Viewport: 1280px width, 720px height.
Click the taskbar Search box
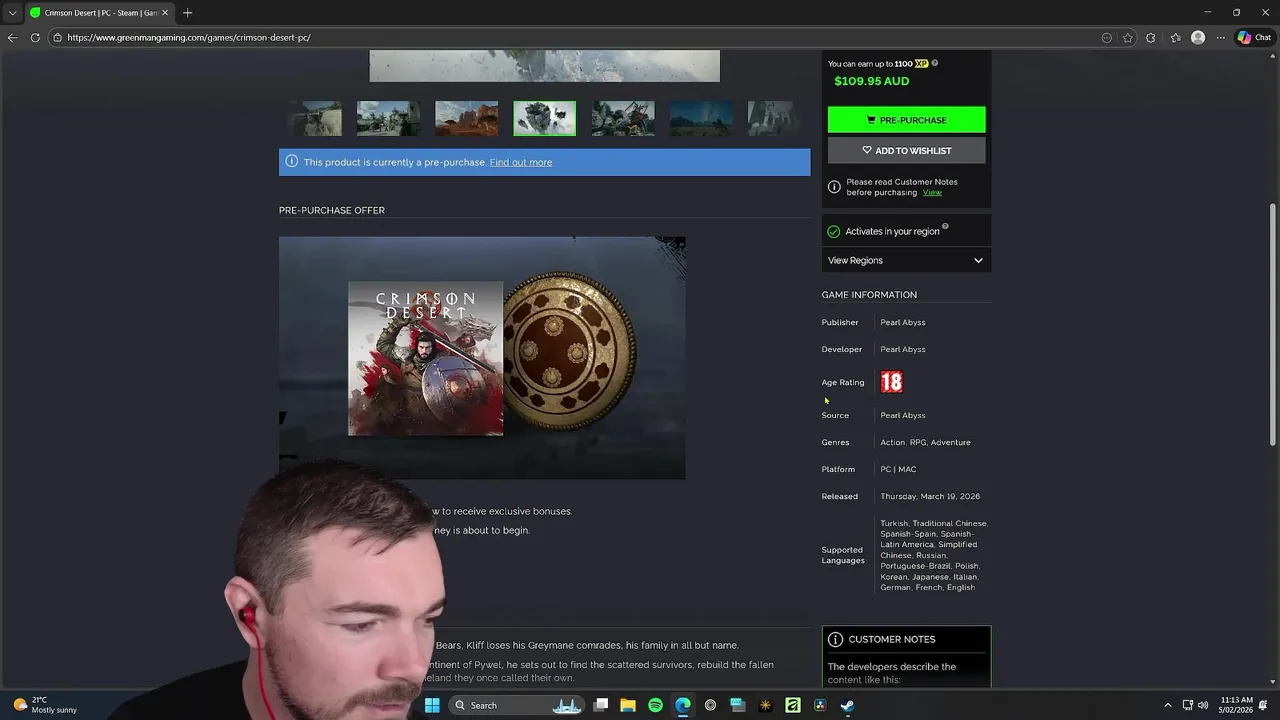pyautogui.click(x=518, y=705)
